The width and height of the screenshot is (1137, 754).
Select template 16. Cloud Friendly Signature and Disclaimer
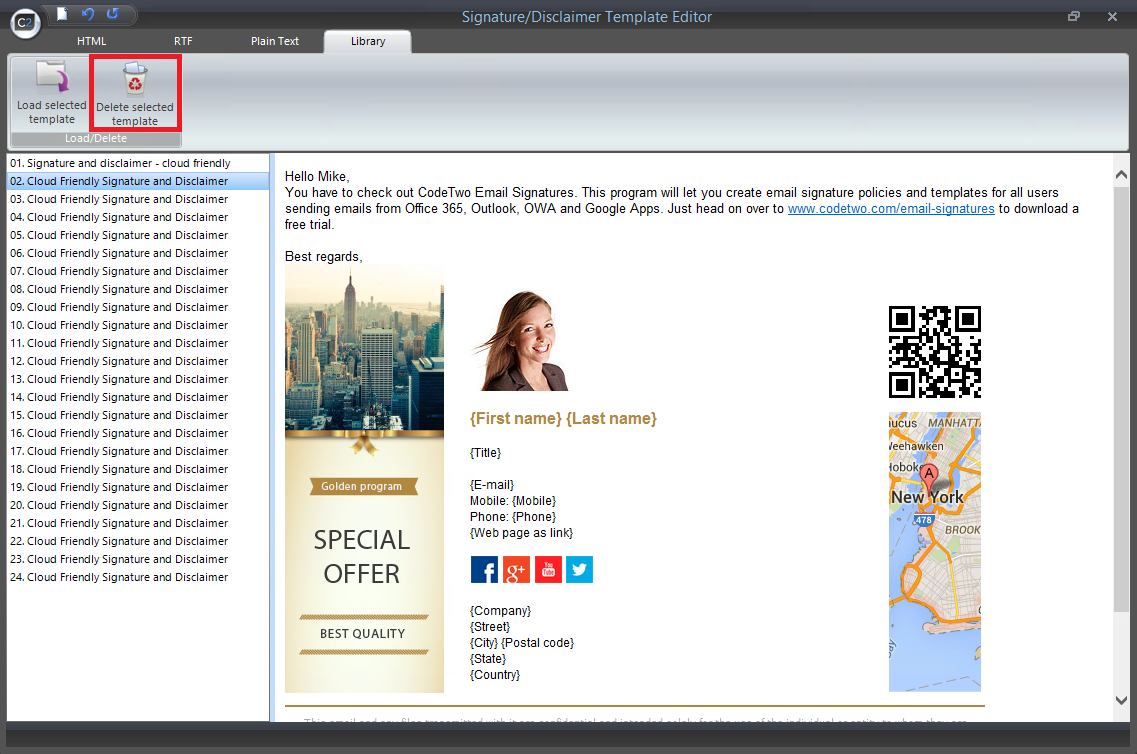click(x=138, y=433)
